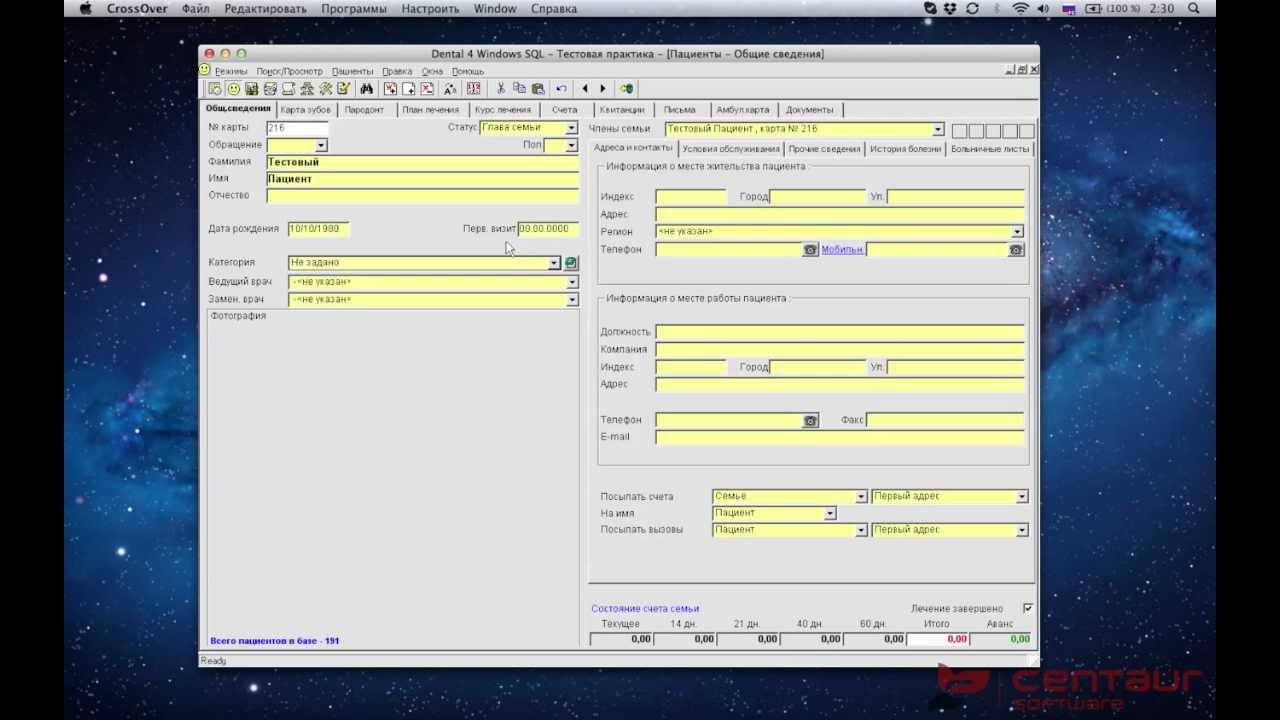Cut selection with the scissors icon

(501, 89)
